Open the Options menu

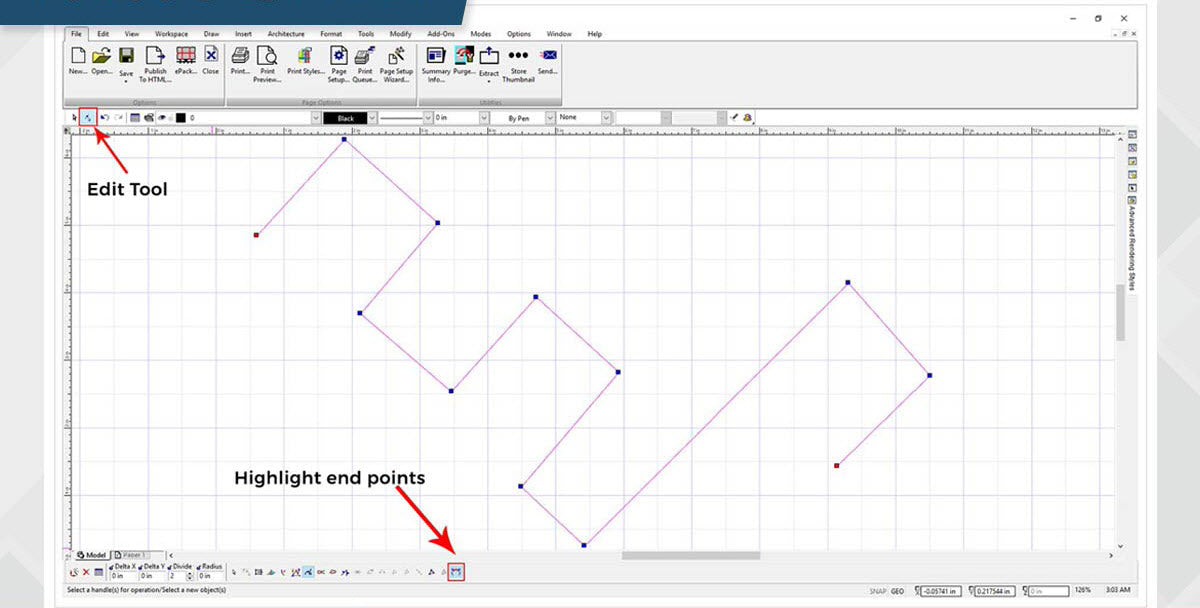[x=519, y=34]
